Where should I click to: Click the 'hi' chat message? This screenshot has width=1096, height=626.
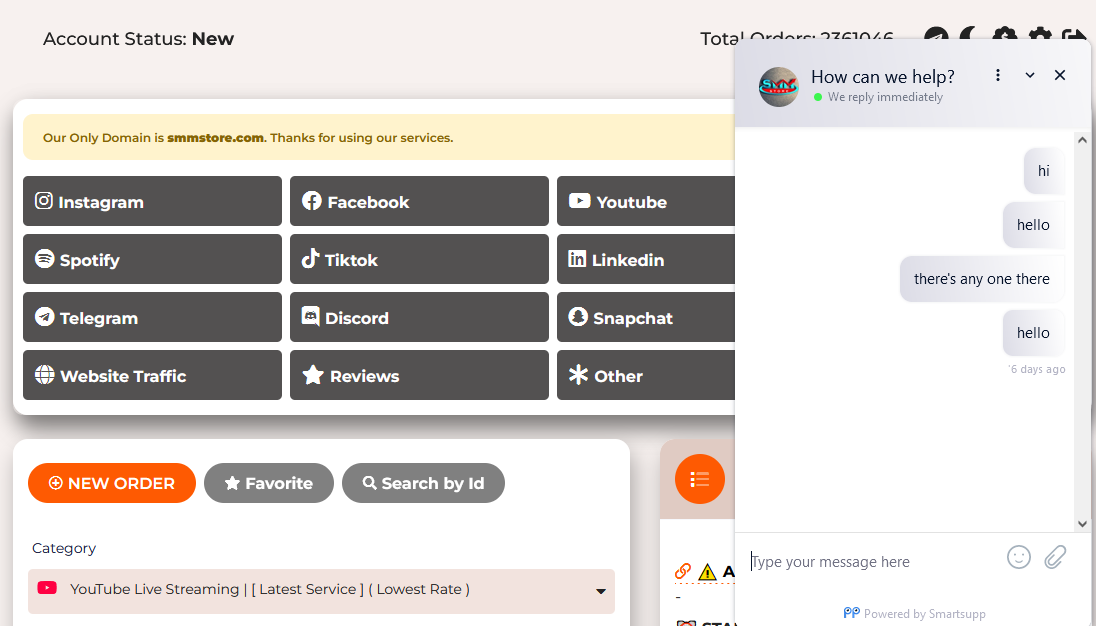coord(1044,170)
